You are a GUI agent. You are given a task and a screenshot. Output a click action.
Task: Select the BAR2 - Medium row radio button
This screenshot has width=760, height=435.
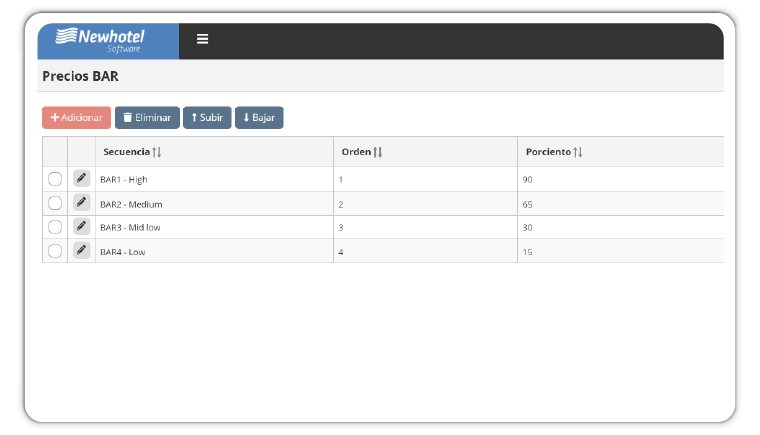[55, 203]
